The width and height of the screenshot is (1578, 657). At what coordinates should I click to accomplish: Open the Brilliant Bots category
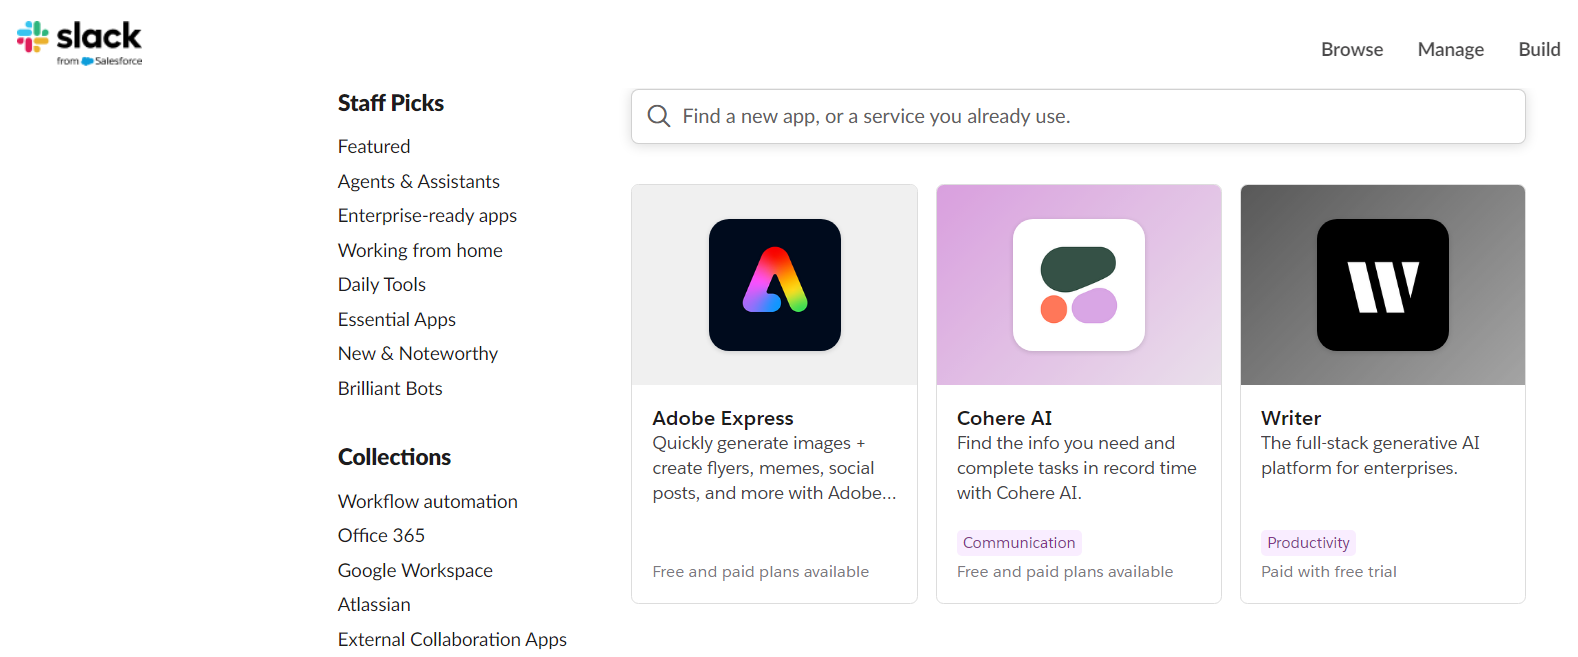coord(390,388)
